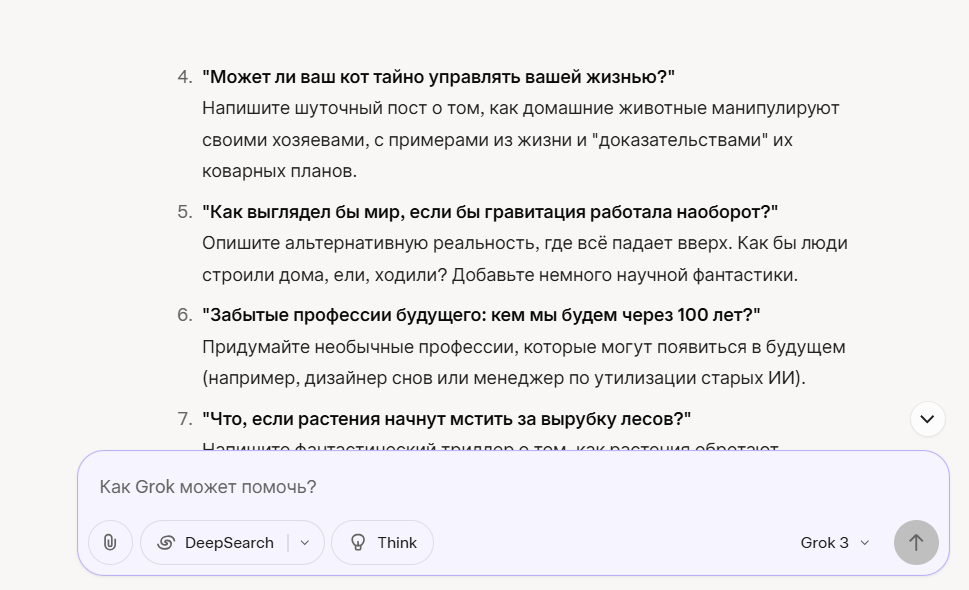
Task: Open the Grok 3 model selector
Action: [x=835, y=542]
